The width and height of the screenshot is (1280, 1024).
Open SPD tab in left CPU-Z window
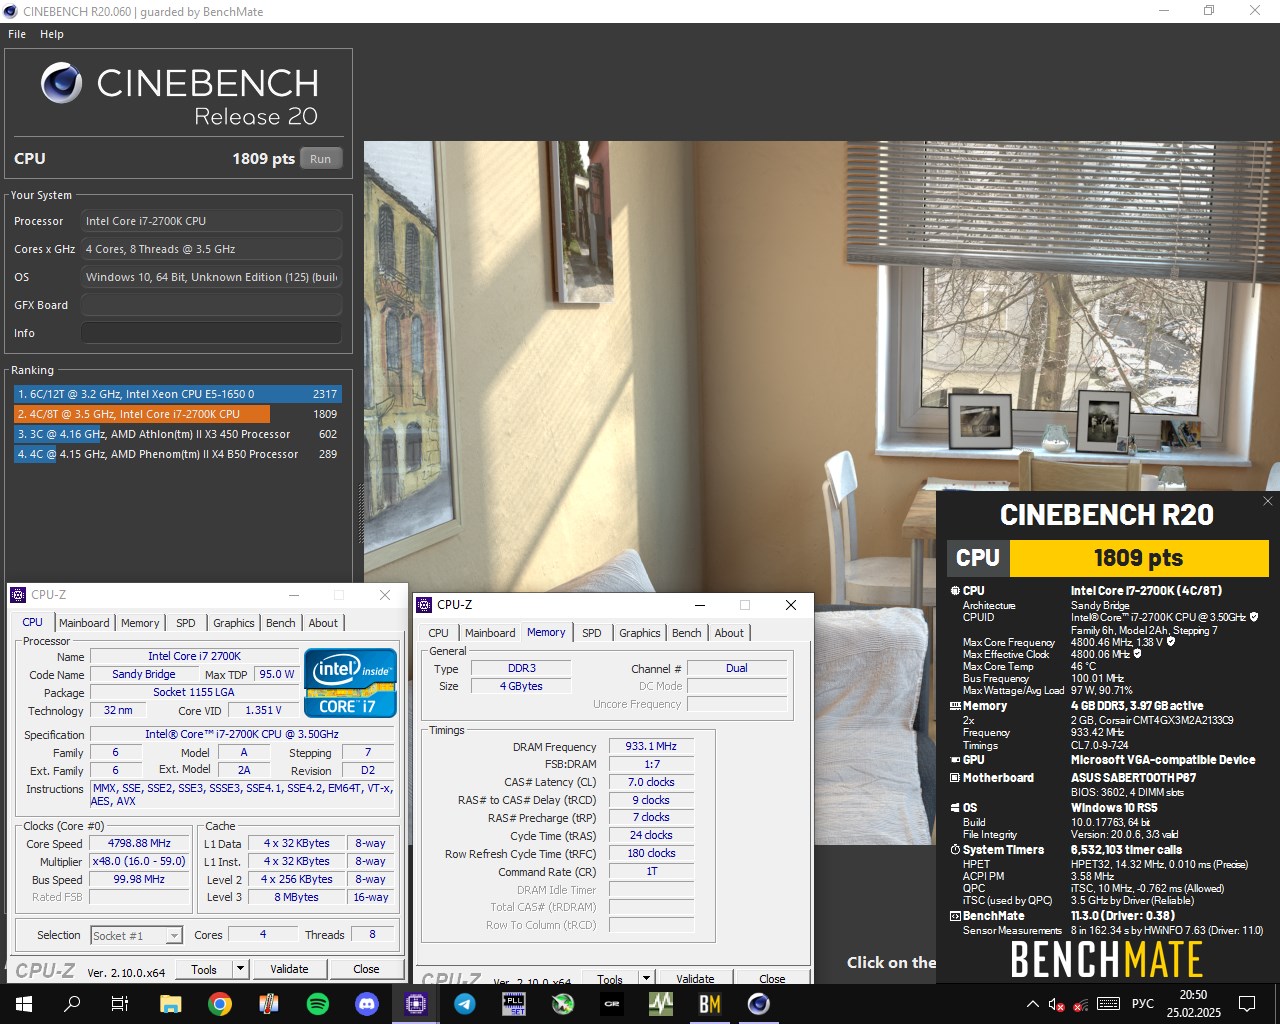[x=186, y=623]
